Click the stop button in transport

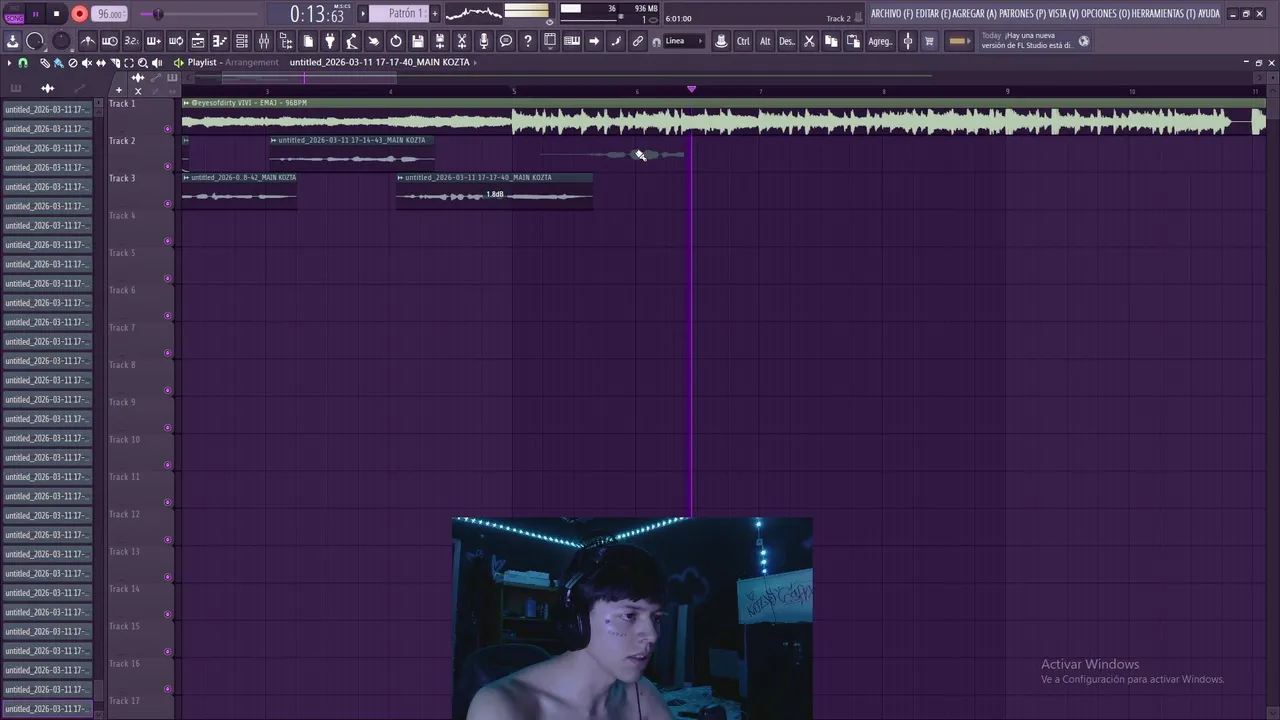click(x=56, y=14)
